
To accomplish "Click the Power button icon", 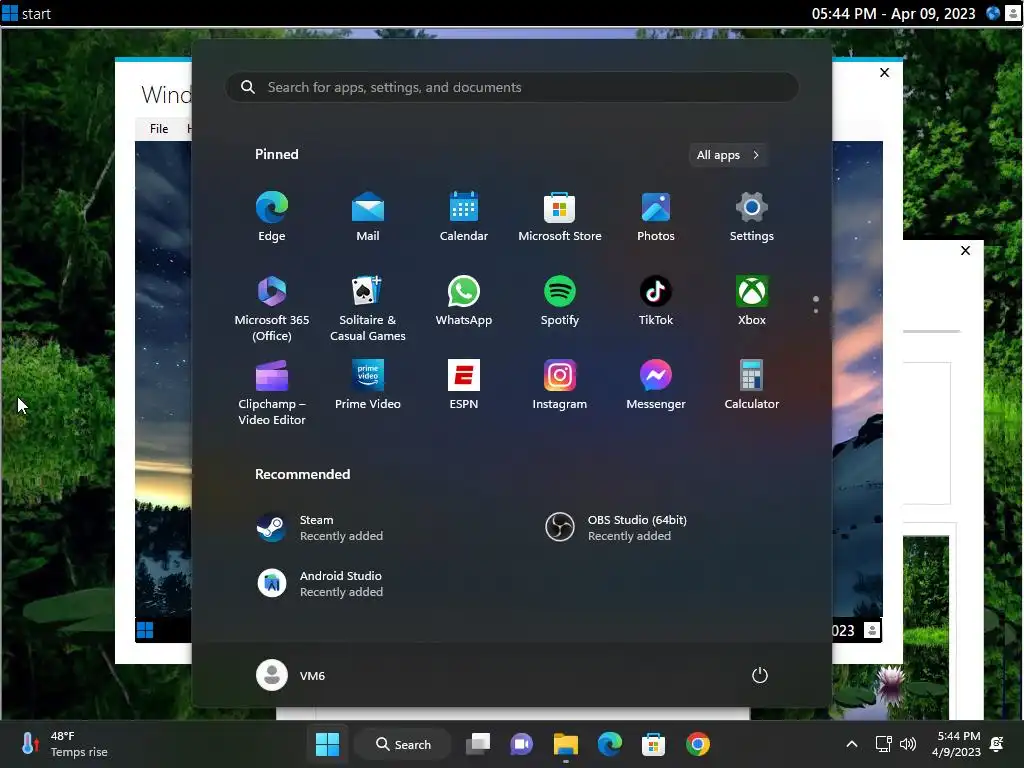I will coord(760,675).
